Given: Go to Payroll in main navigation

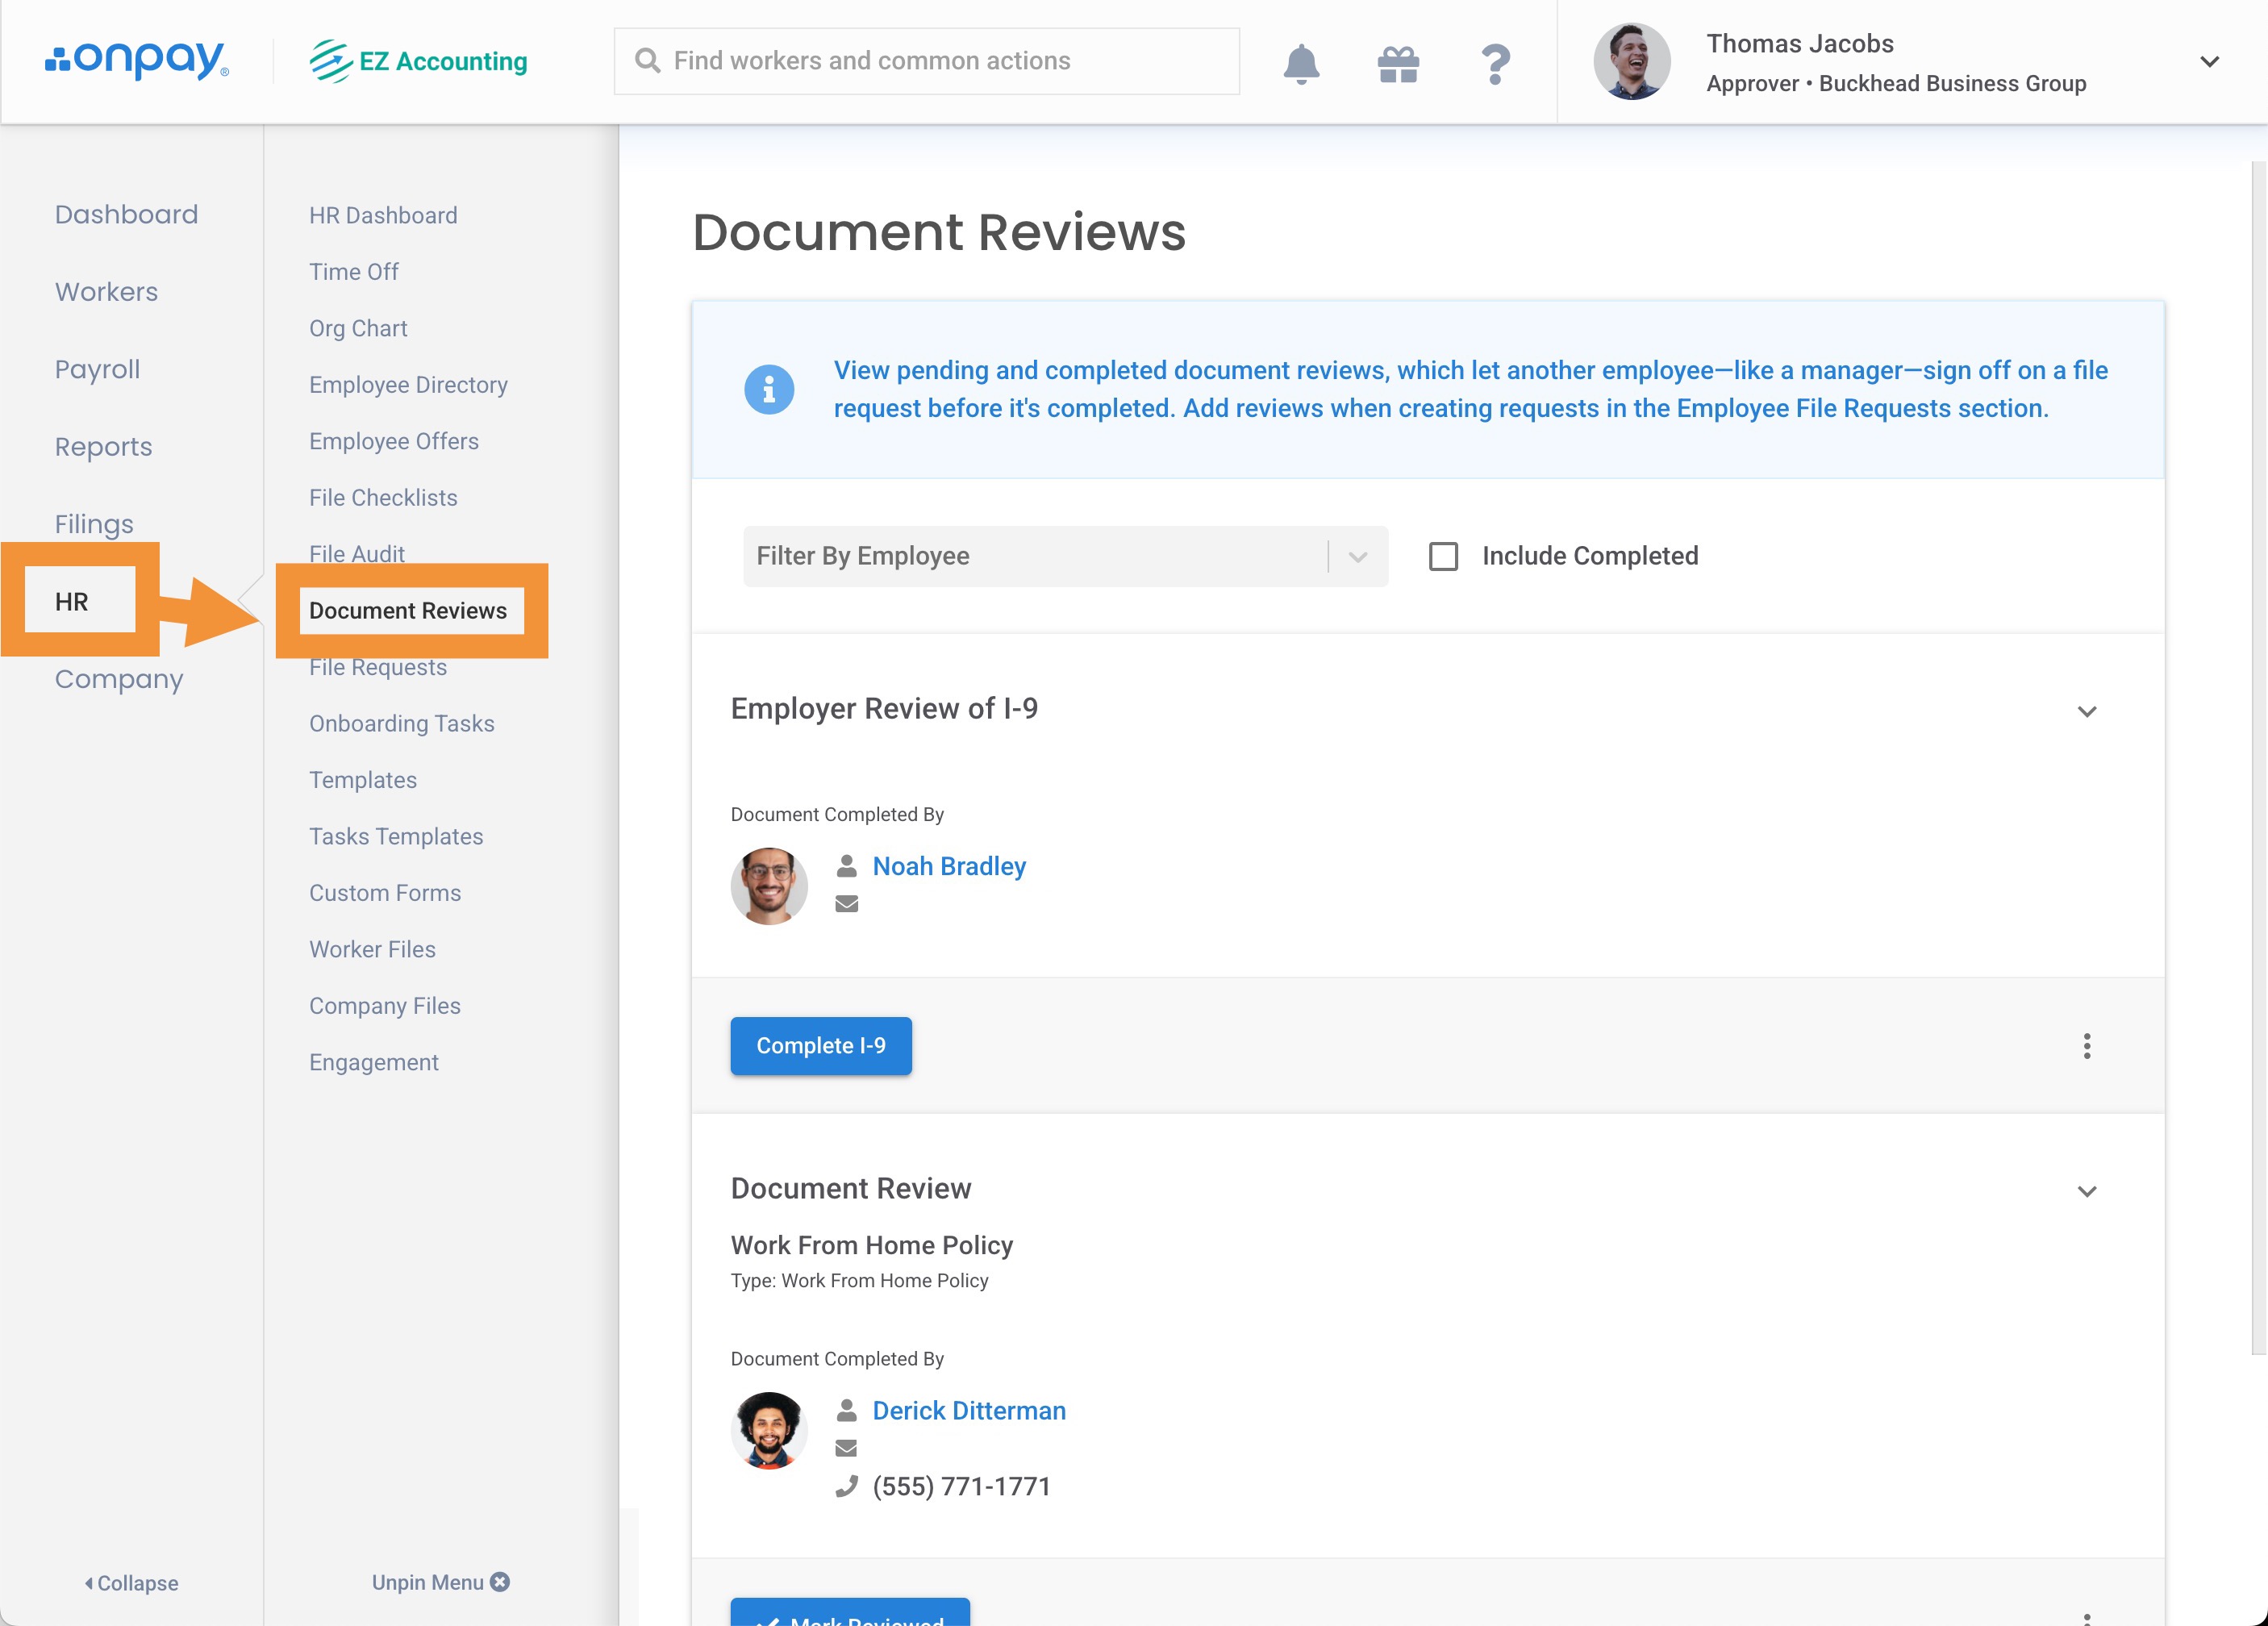Looking at the screenshot, I should point(97,369).
